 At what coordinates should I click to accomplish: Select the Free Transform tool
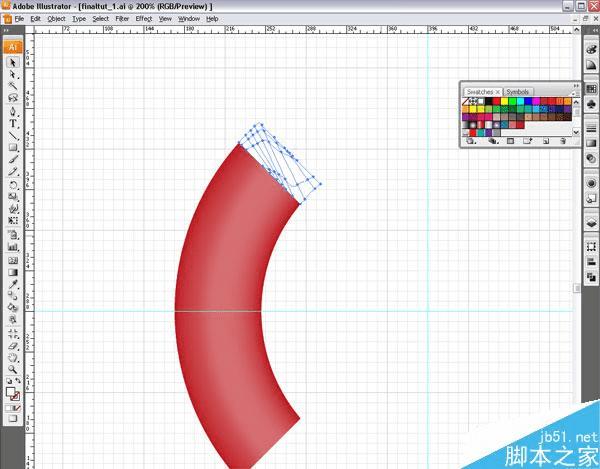tap(13, 220)
